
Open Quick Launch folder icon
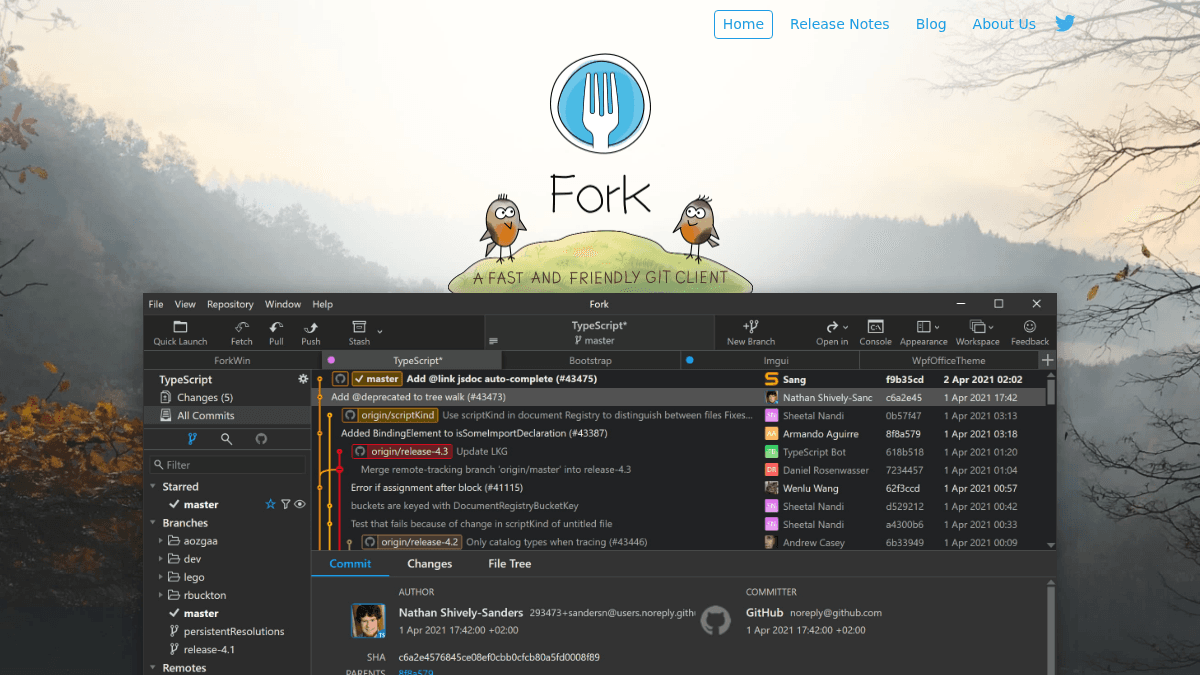(x=180, y=327)
